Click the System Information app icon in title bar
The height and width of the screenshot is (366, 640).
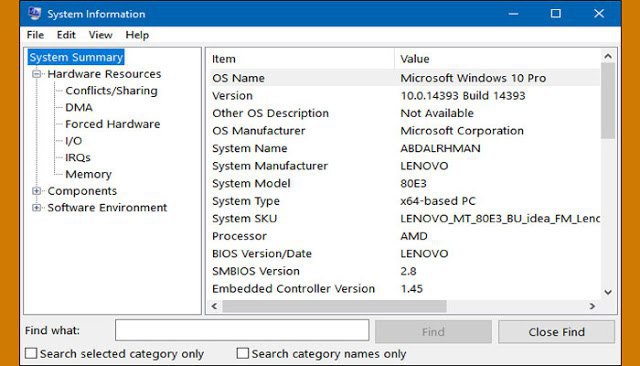tap(34, 13)
